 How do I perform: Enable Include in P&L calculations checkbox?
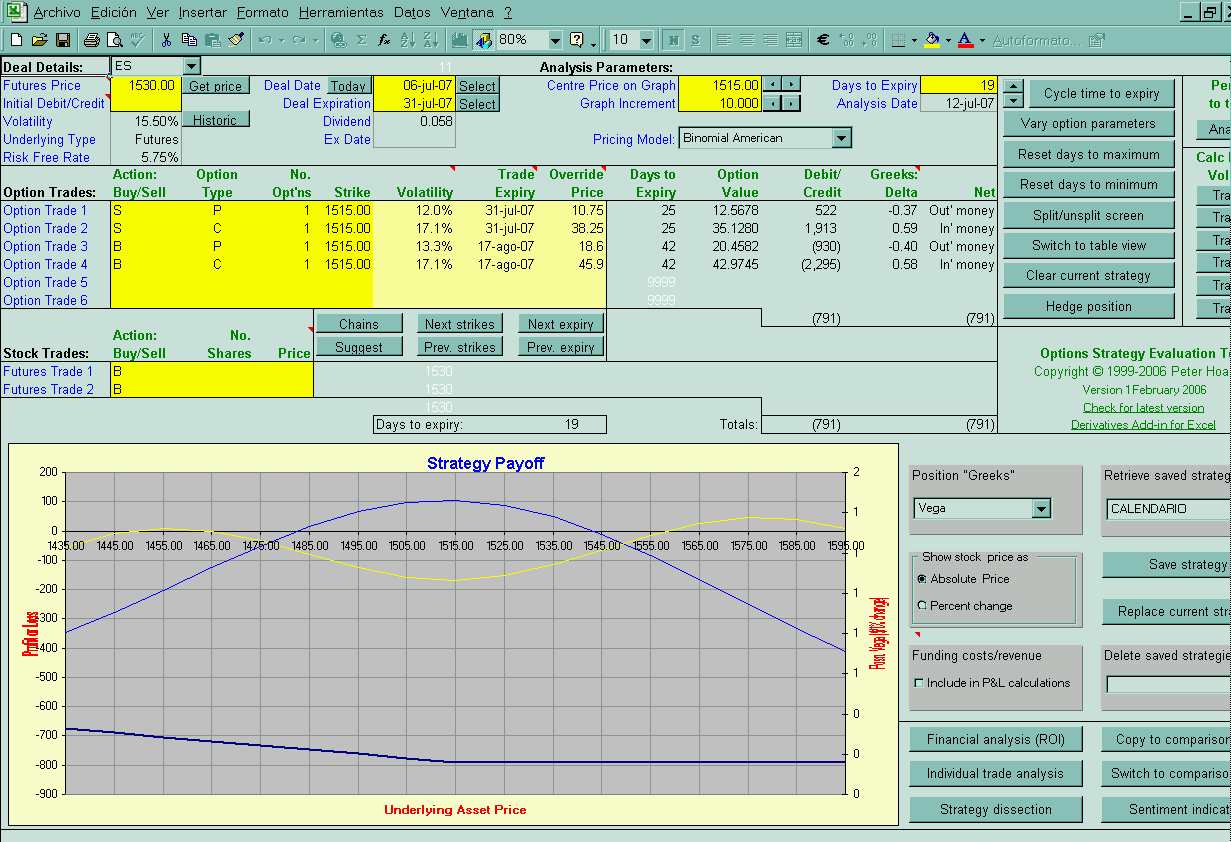point(919,683)
